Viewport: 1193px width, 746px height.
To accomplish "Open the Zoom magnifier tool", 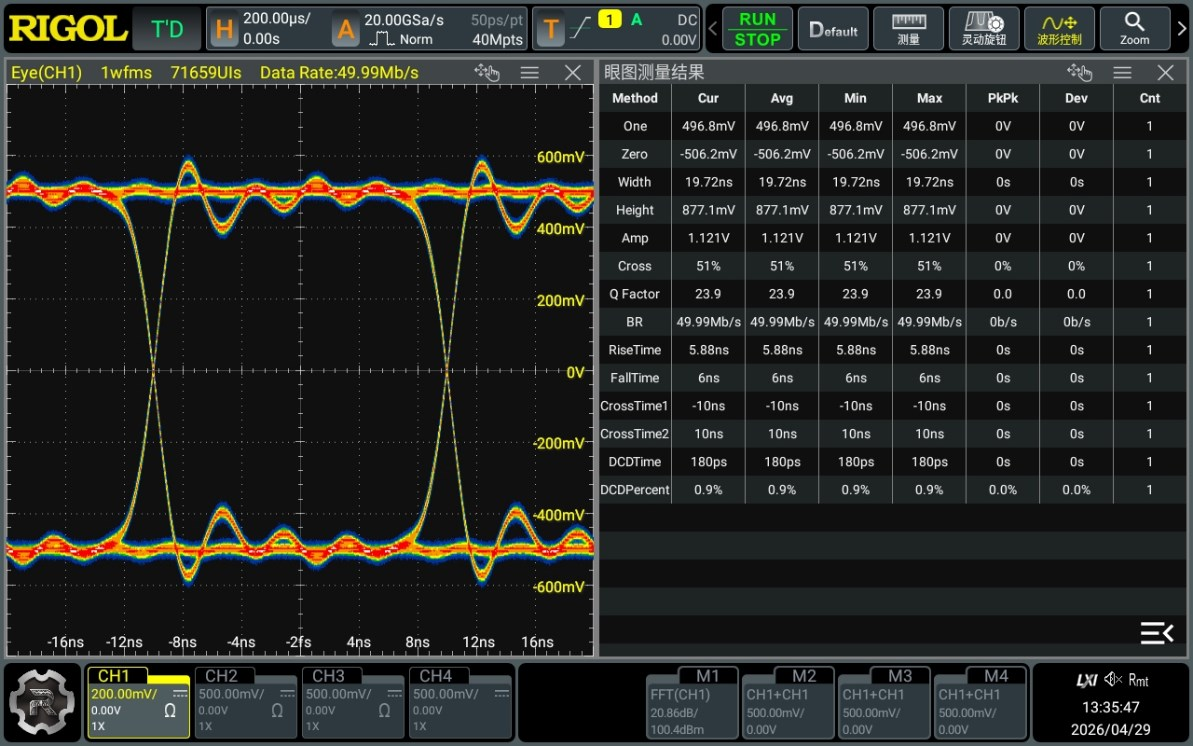I will click(1134, 29).
